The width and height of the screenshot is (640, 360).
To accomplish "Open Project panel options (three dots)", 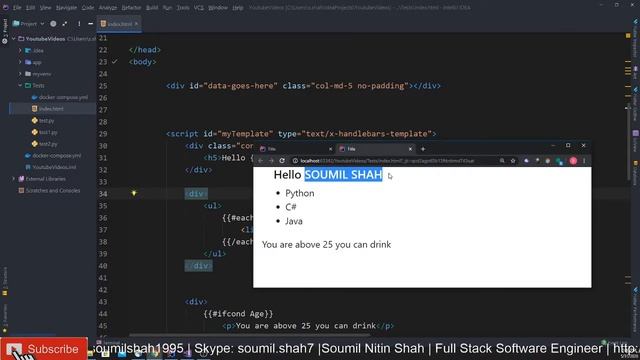I will coord(79,24).
